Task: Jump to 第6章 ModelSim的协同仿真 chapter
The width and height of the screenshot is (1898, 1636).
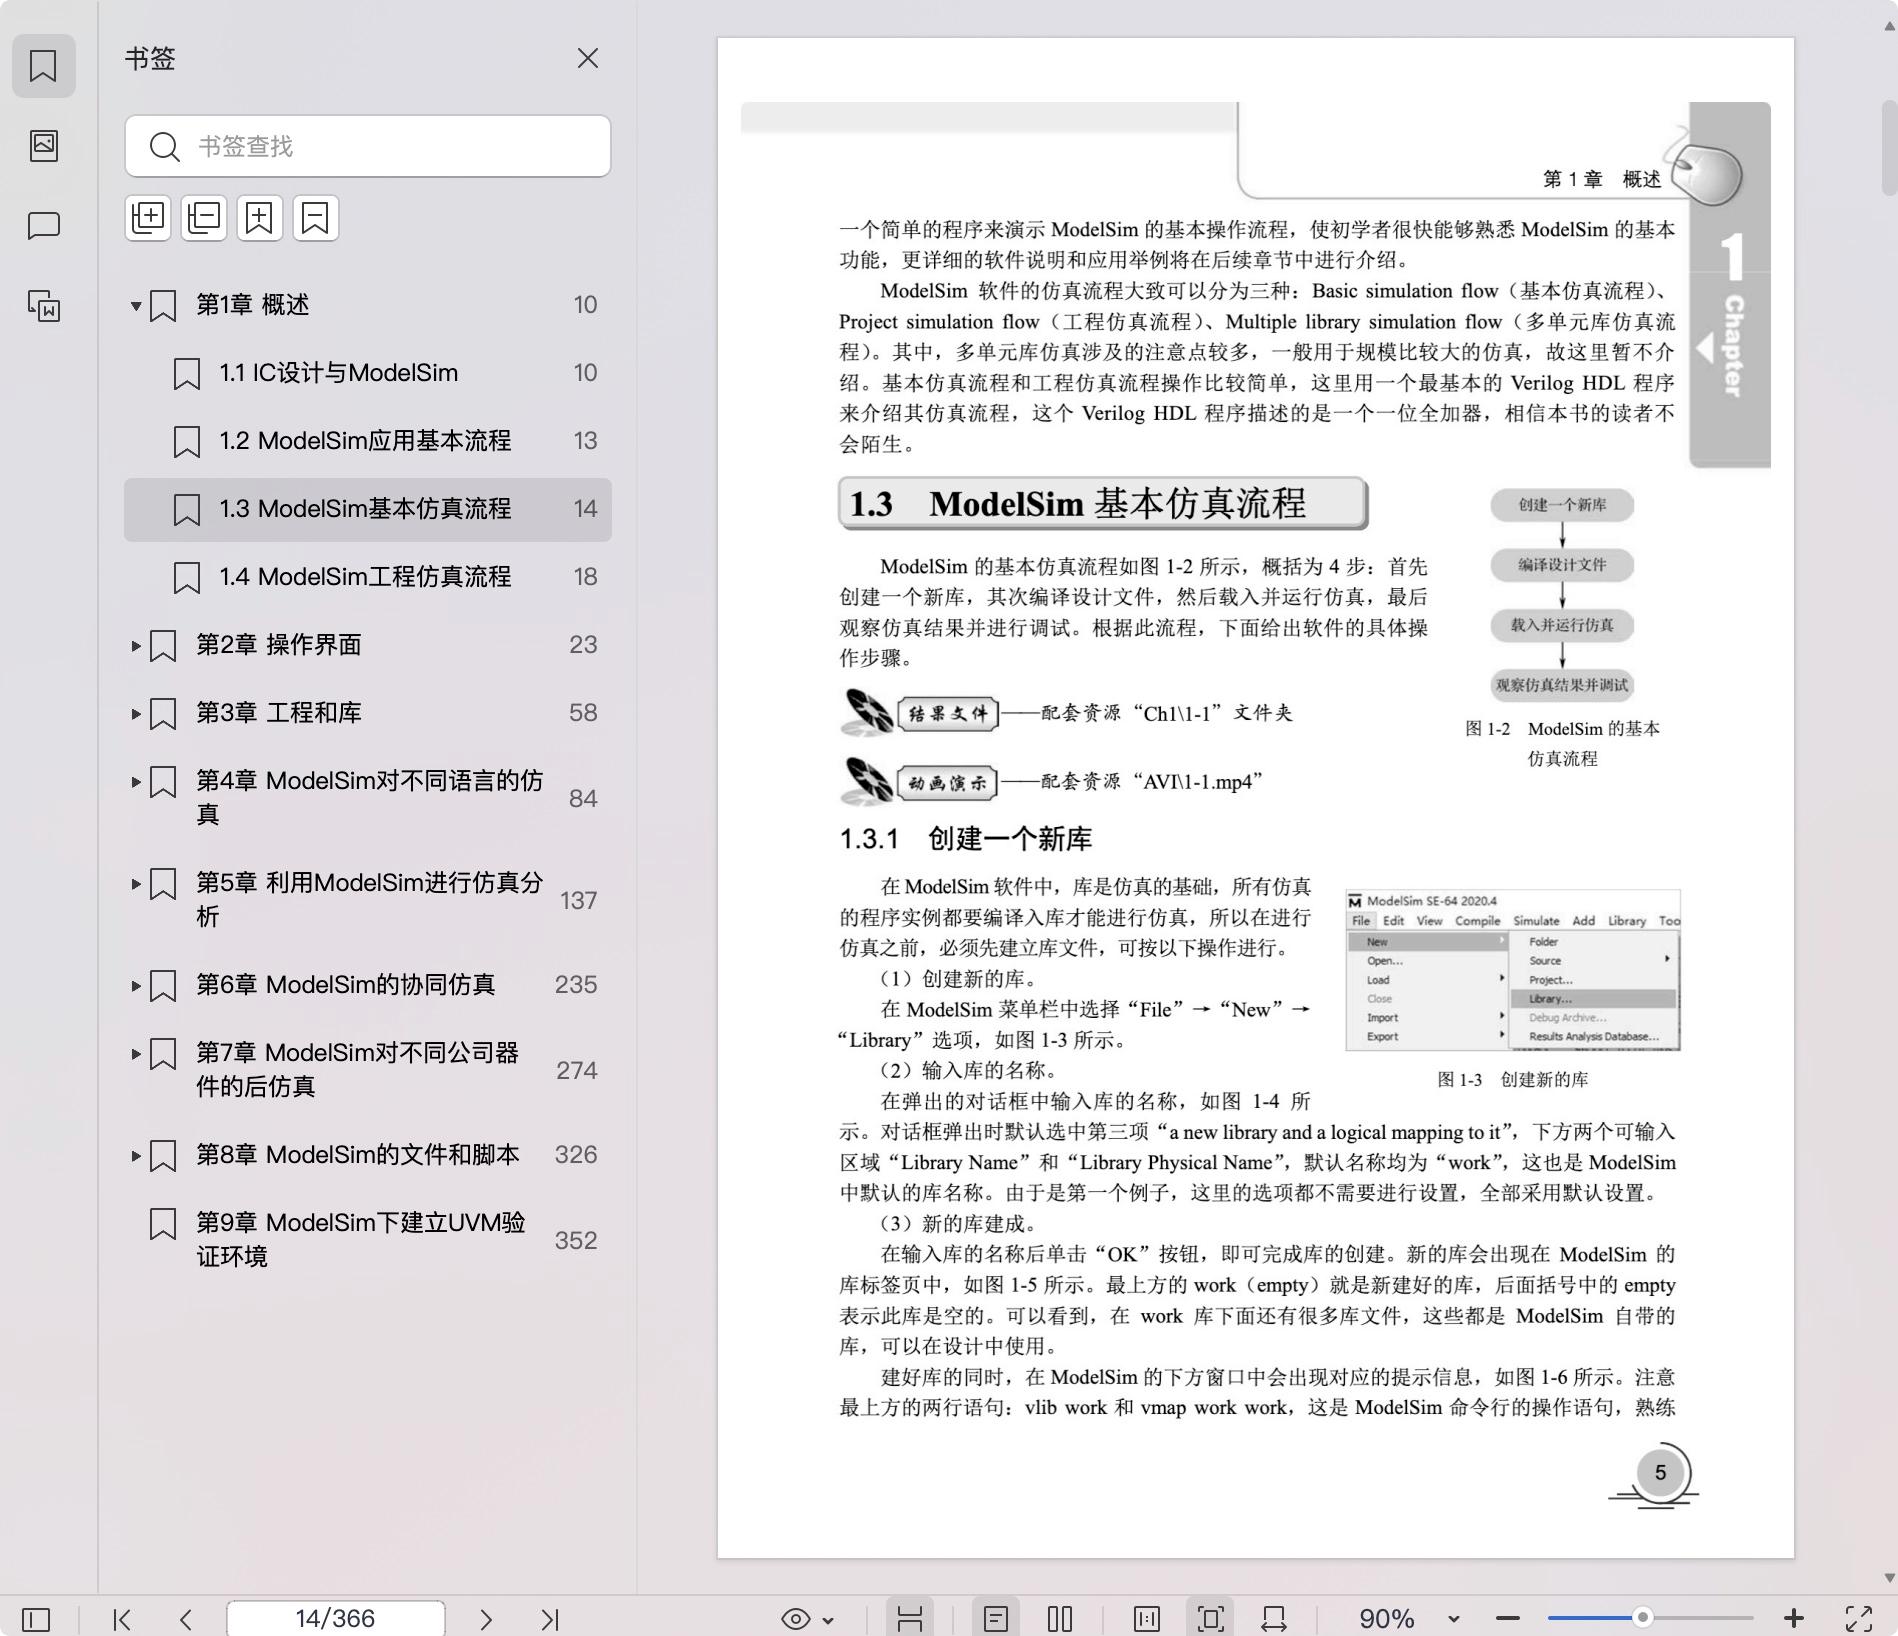Action: 368,985
